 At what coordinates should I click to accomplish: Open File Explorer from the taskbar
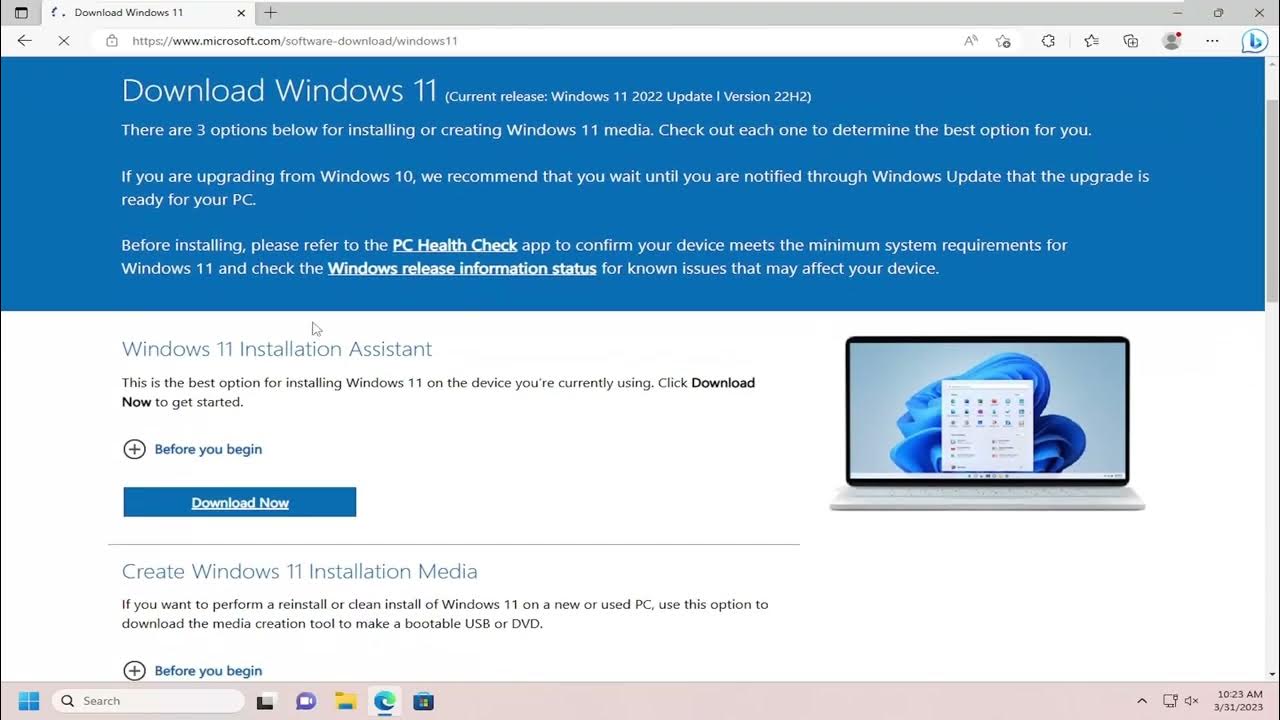point(345,701)
